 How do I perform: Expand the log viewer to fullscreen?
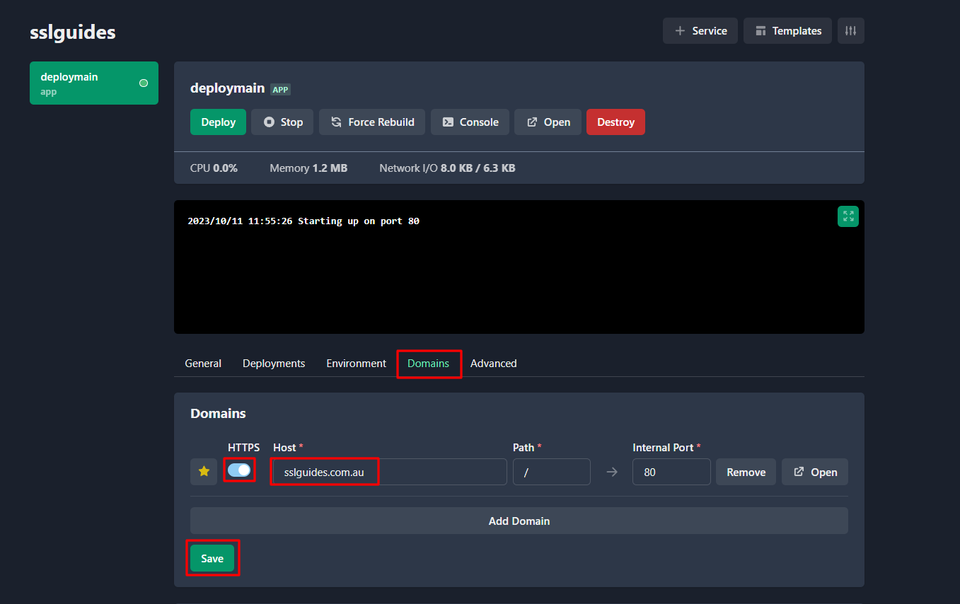click(x=847, y=216)
